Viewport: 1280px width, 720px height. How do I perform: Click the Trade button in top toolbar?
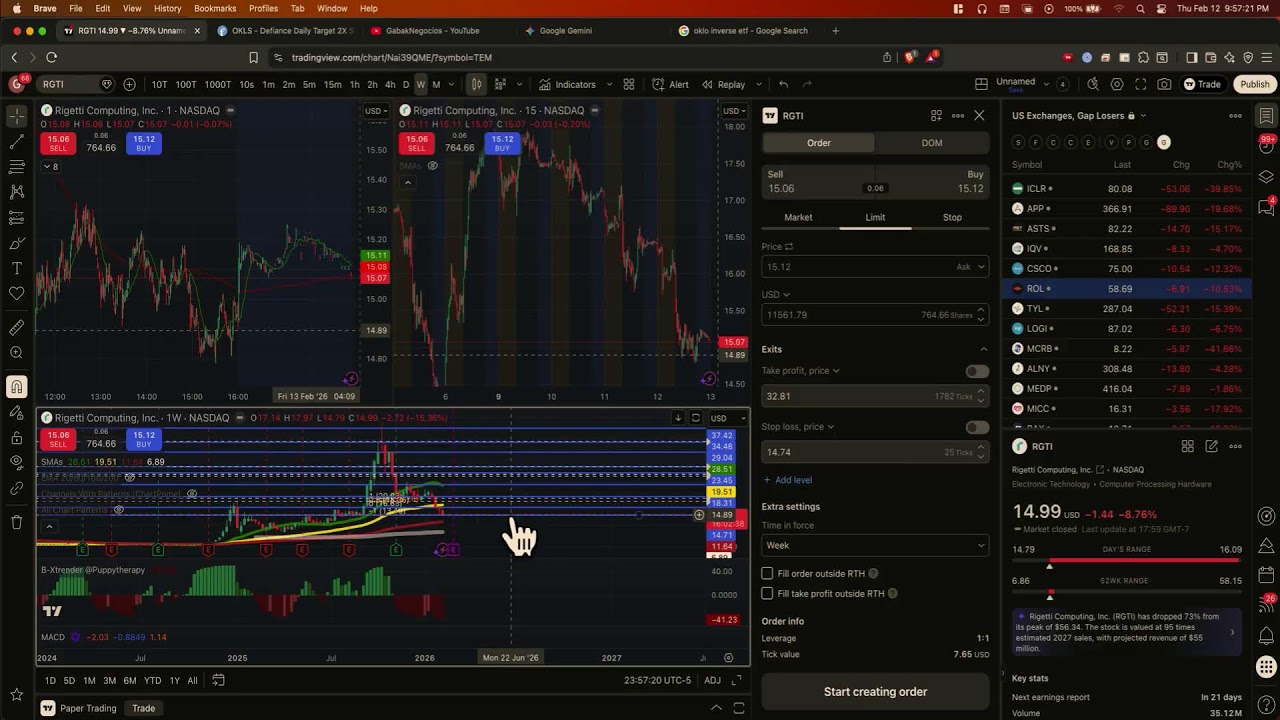[1202, 84]
